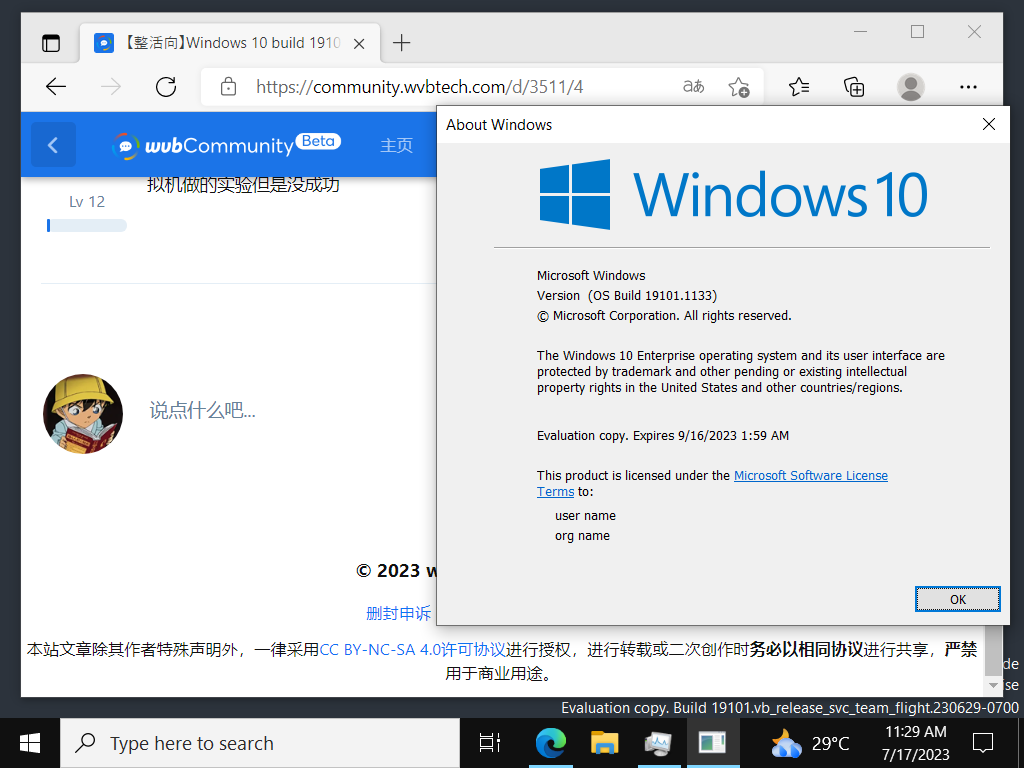The image size is (1024, 768).
Task: Open Edge Settings and more menu
Action: [x=968, y=87]
